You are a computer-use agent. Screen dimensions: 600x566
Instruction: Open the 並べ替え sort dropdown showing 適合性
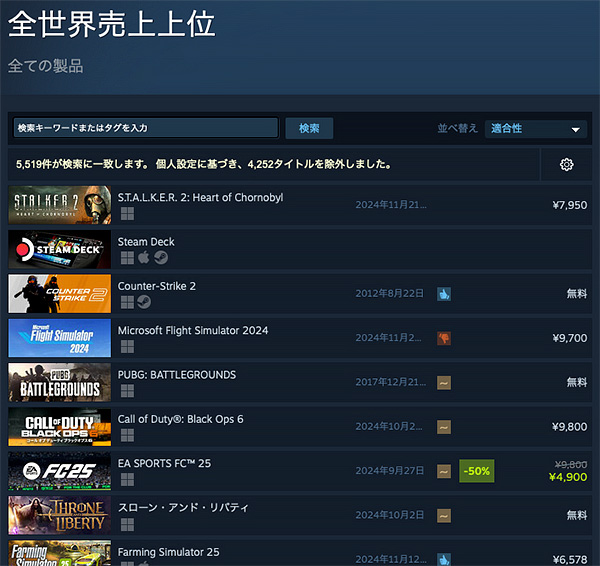tap(536, 129)
